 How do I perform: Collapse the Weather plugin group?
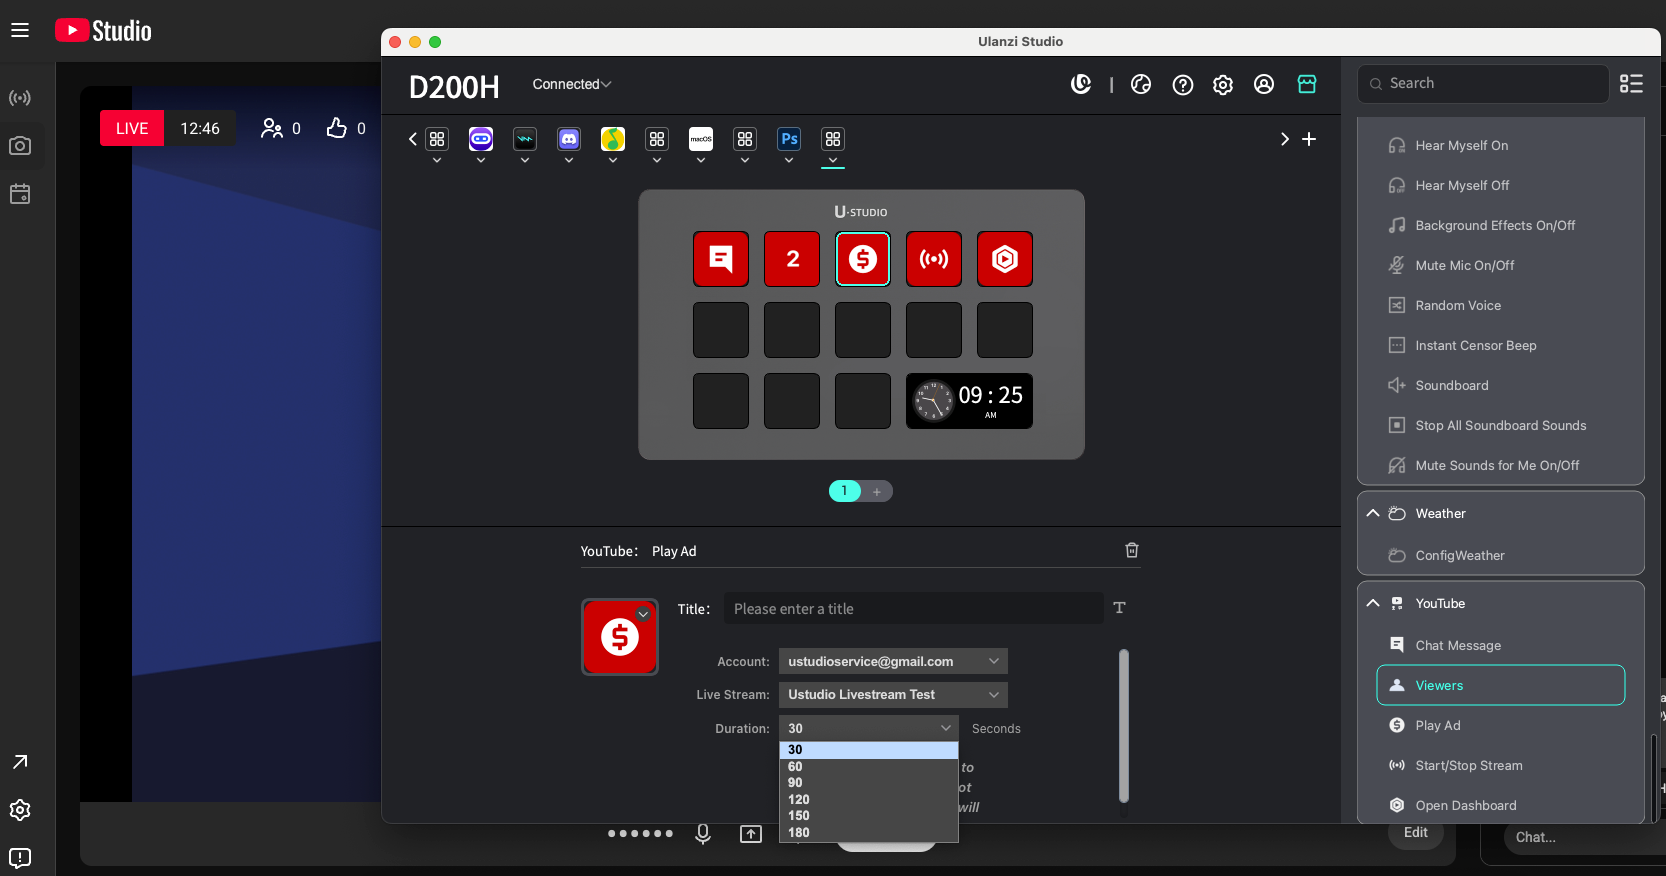point(1373,513)
